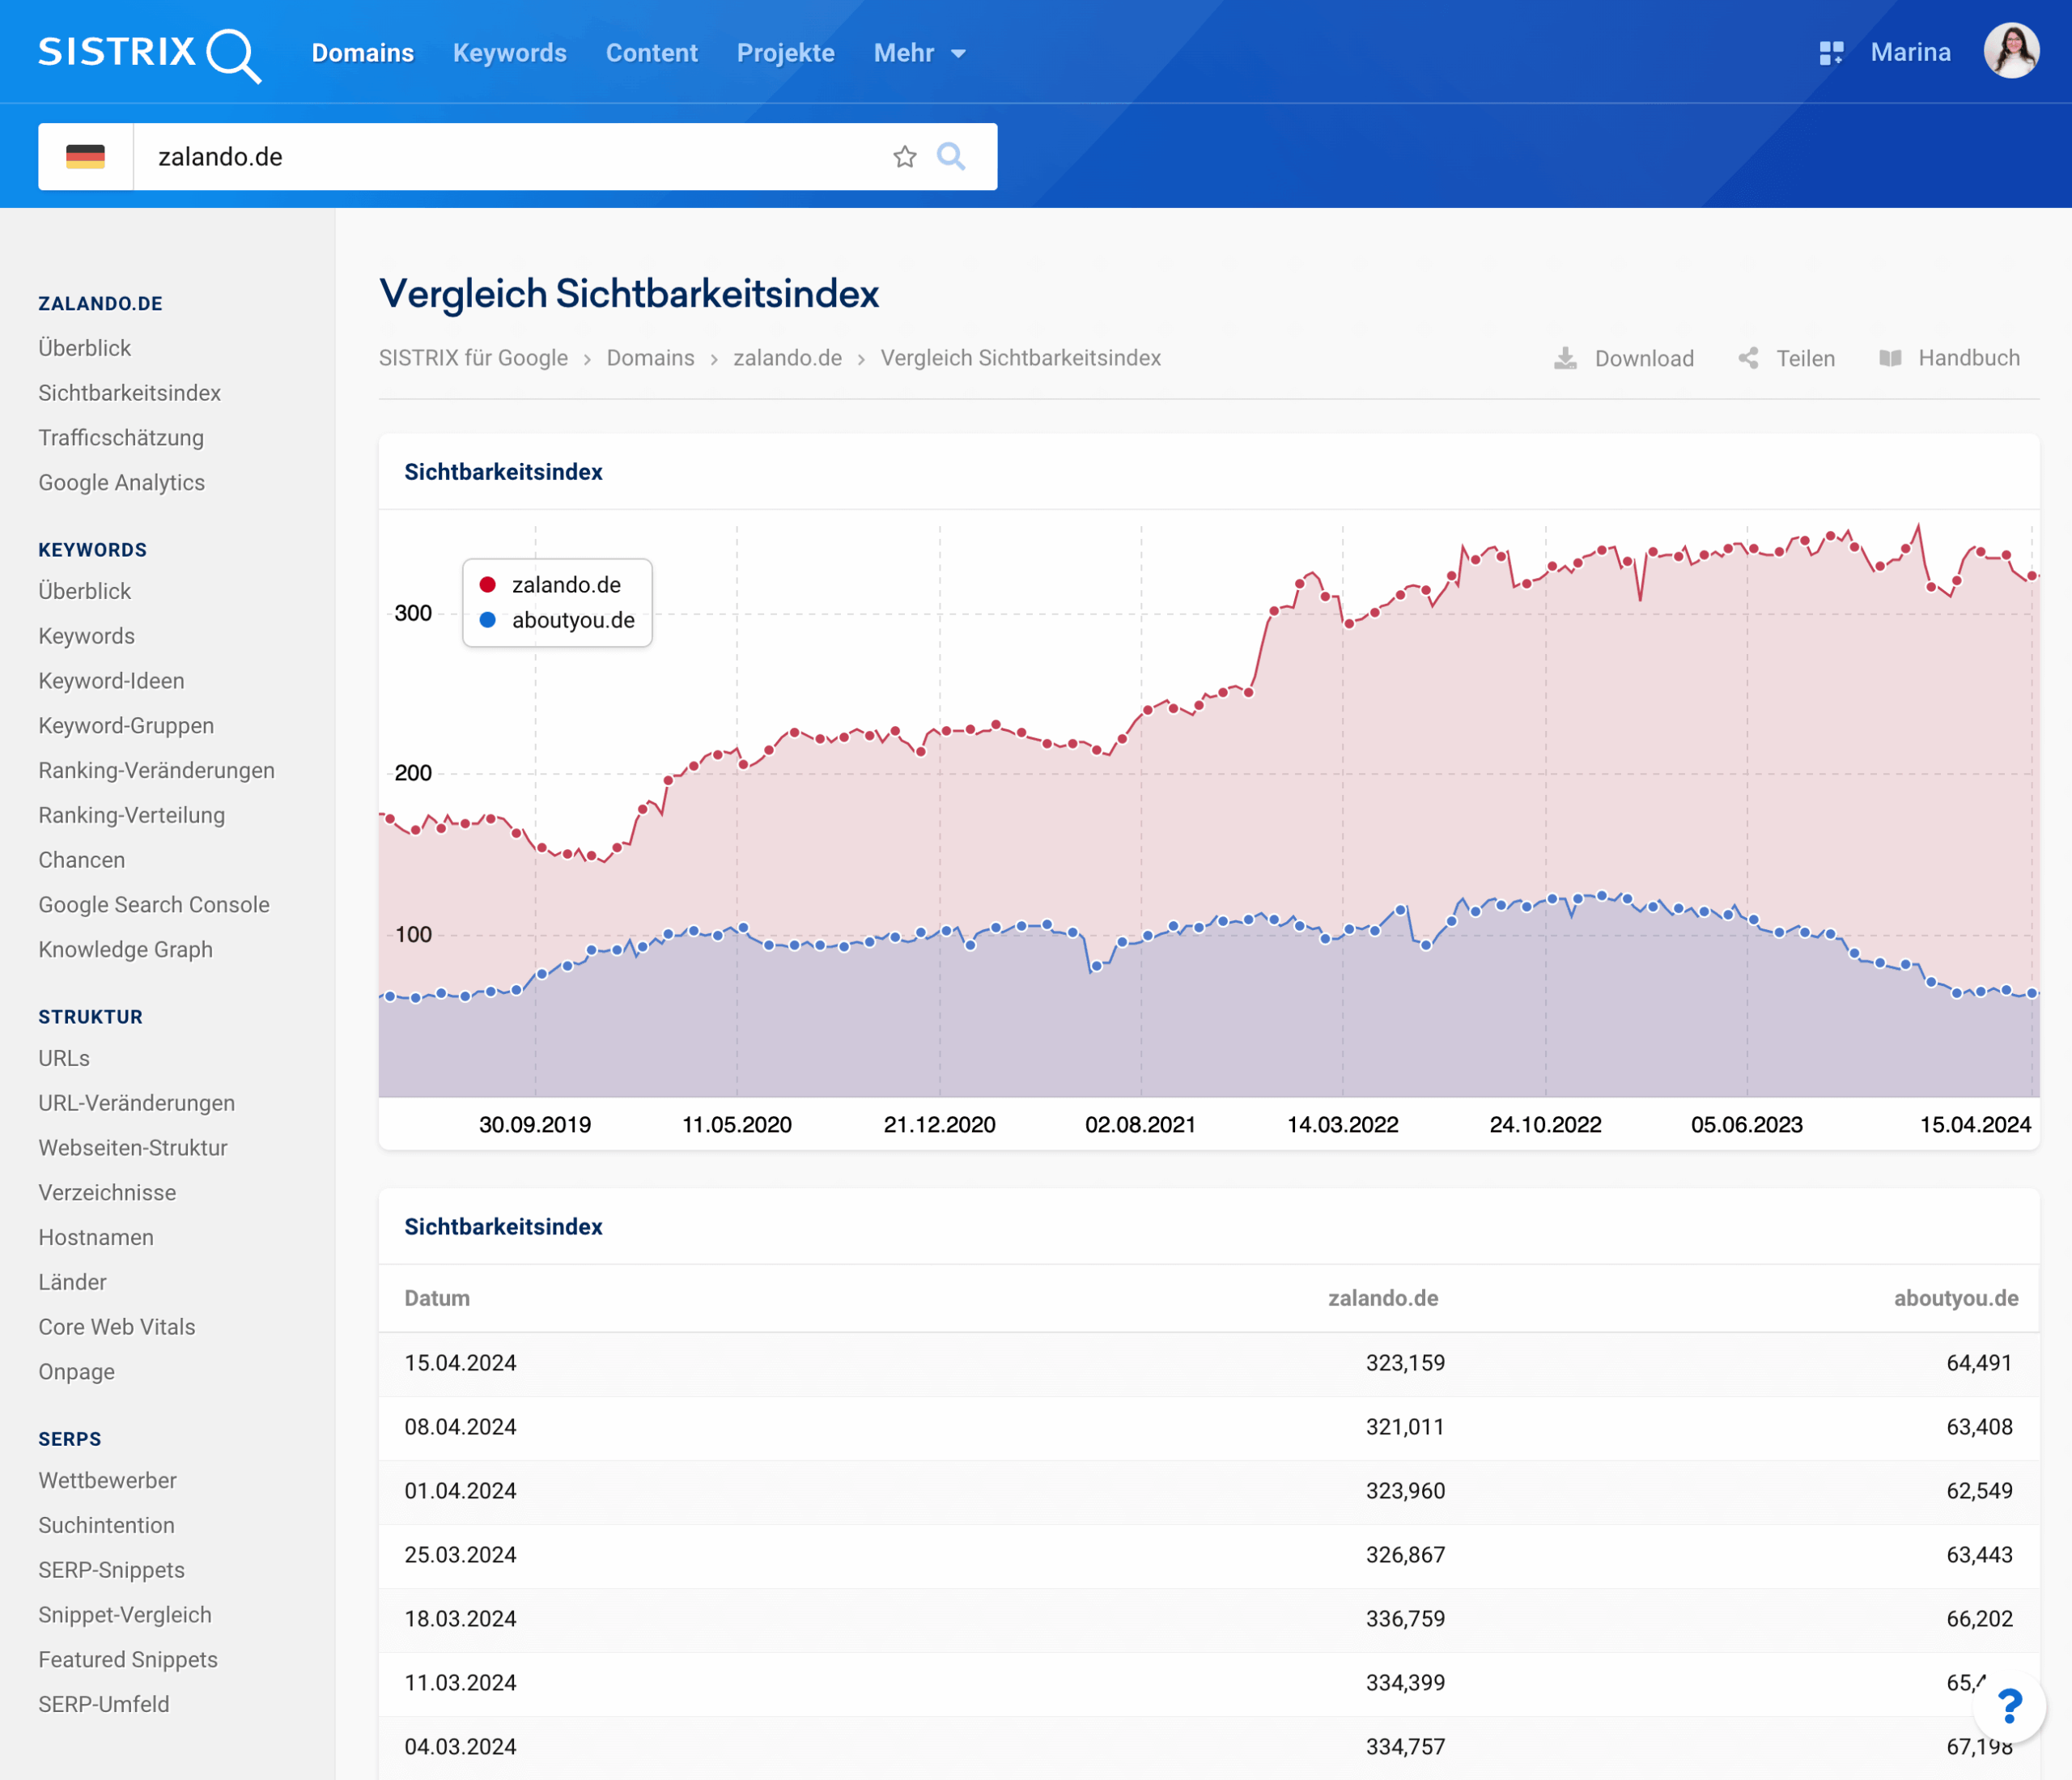Go to zalando.de breadcrumb link

(787, 358)
